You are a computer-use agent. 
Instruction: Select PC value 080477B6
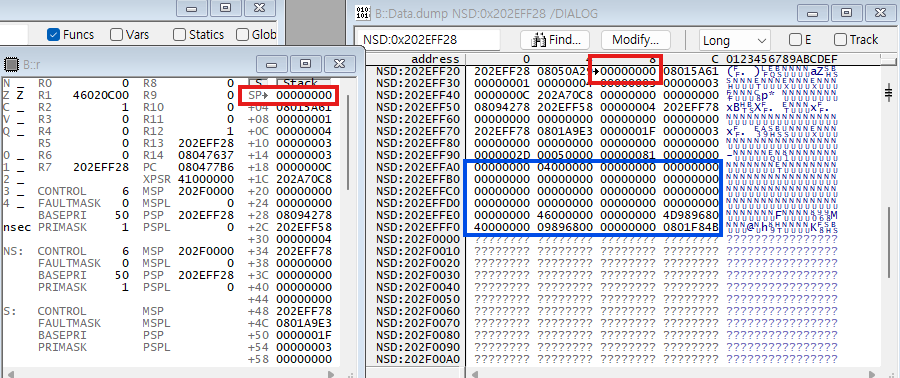pos(206,167)
